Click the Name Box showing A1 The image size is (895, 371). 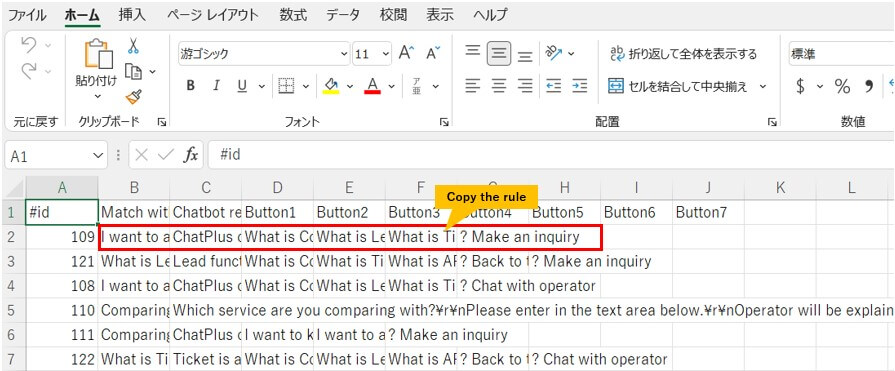coord(47,155)
